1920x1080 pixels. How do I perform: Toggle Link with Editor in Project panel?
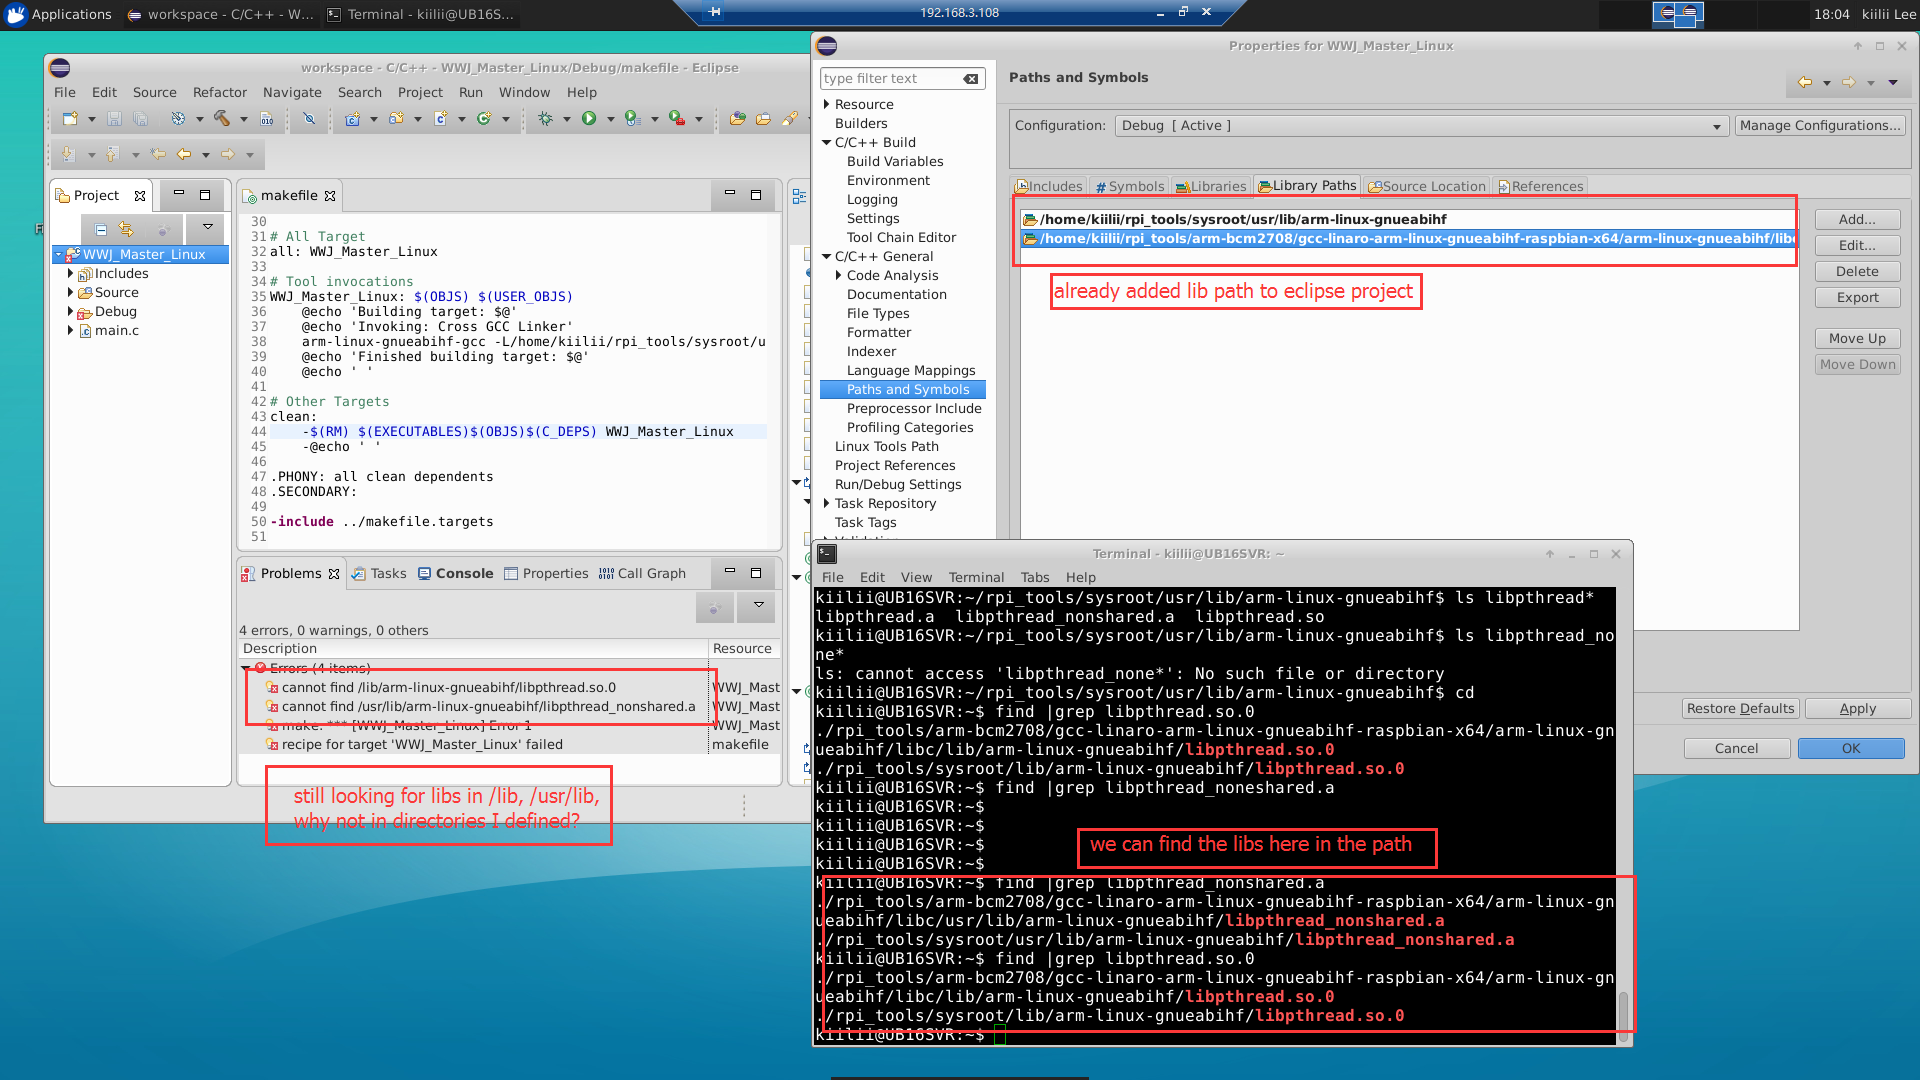pos(126,229)
